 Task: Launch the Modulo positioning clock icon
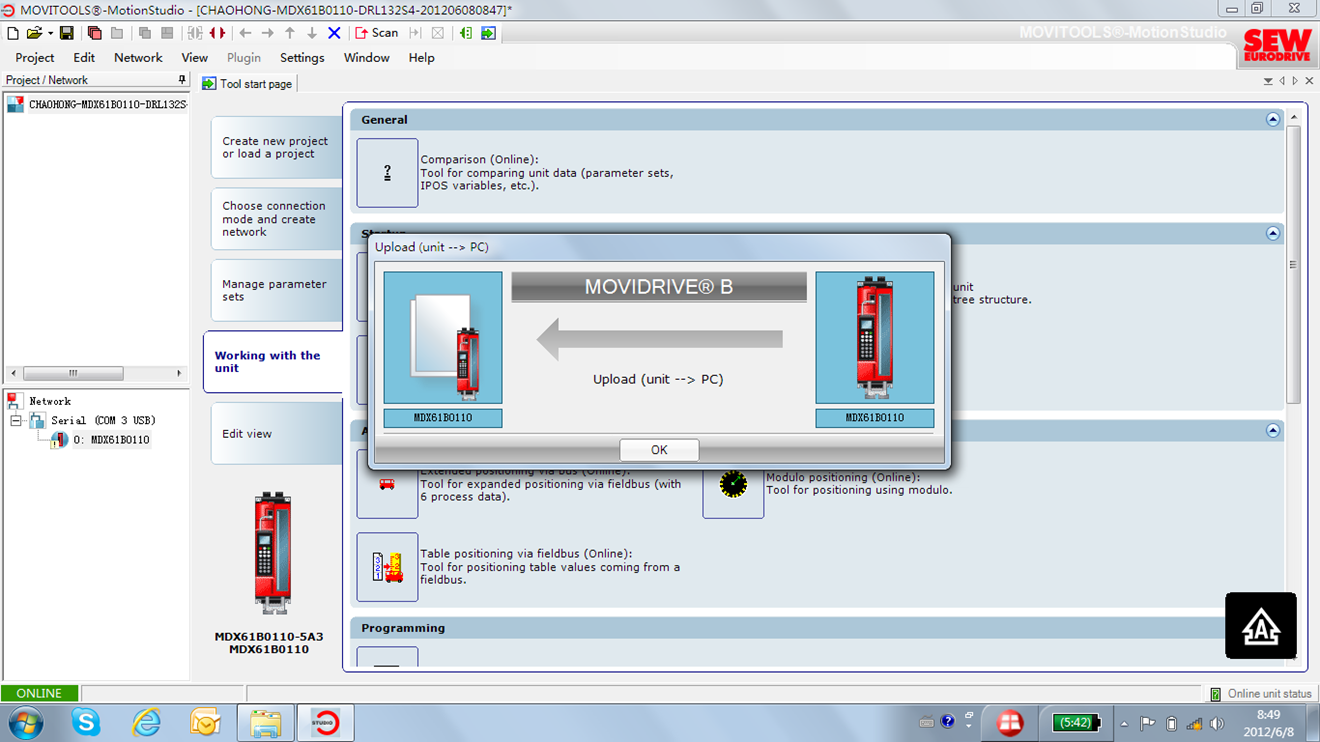tap(733, 484)
